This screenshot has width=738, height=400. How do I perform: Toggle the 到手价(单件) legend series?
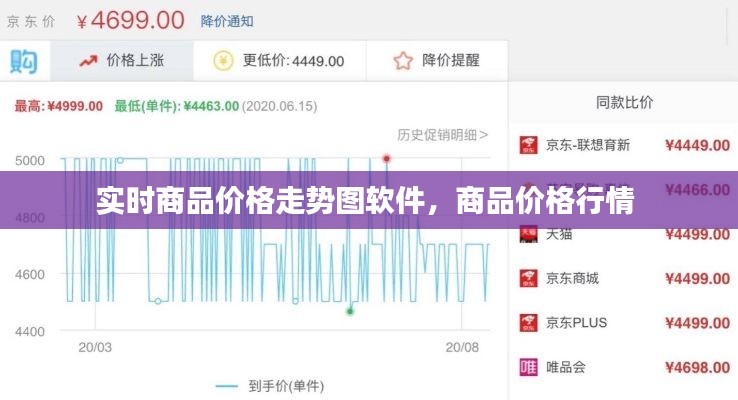(x=268, y=385)
